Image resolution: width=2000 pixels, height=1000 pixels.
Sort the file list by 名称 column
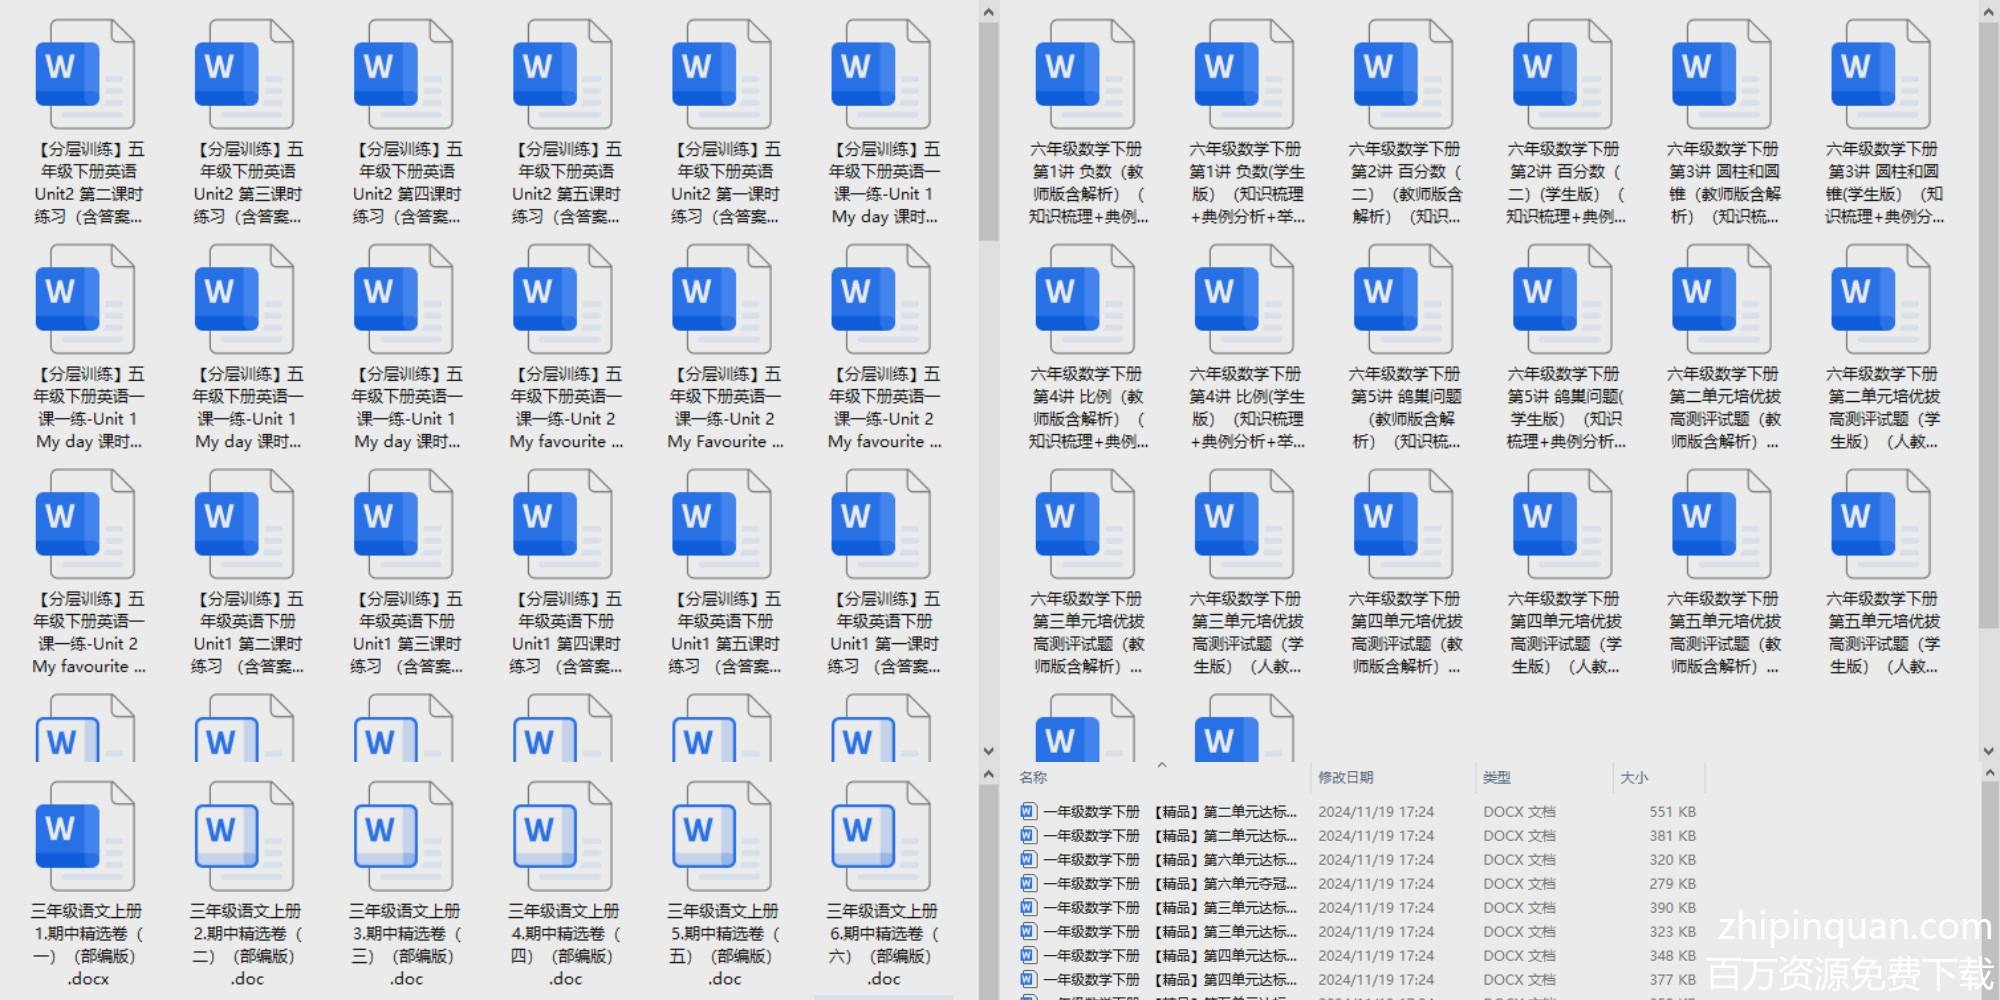point(1034,777)
